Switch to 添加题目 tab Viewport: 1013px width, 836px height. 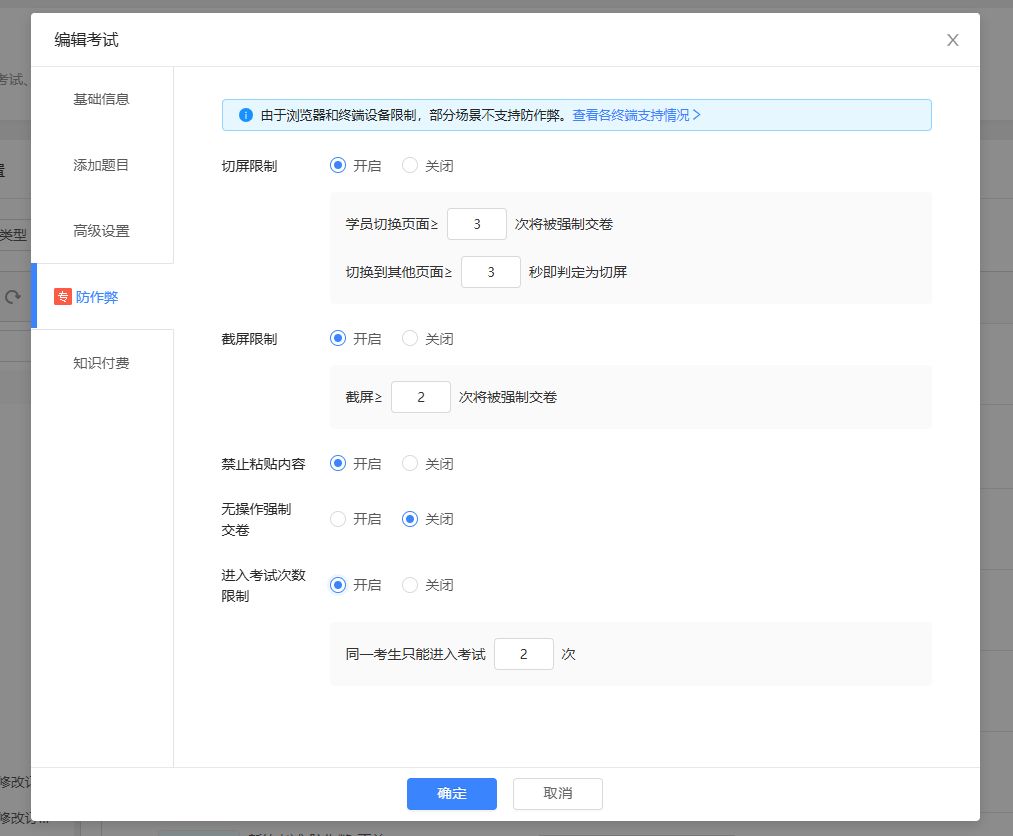(101, 165)
